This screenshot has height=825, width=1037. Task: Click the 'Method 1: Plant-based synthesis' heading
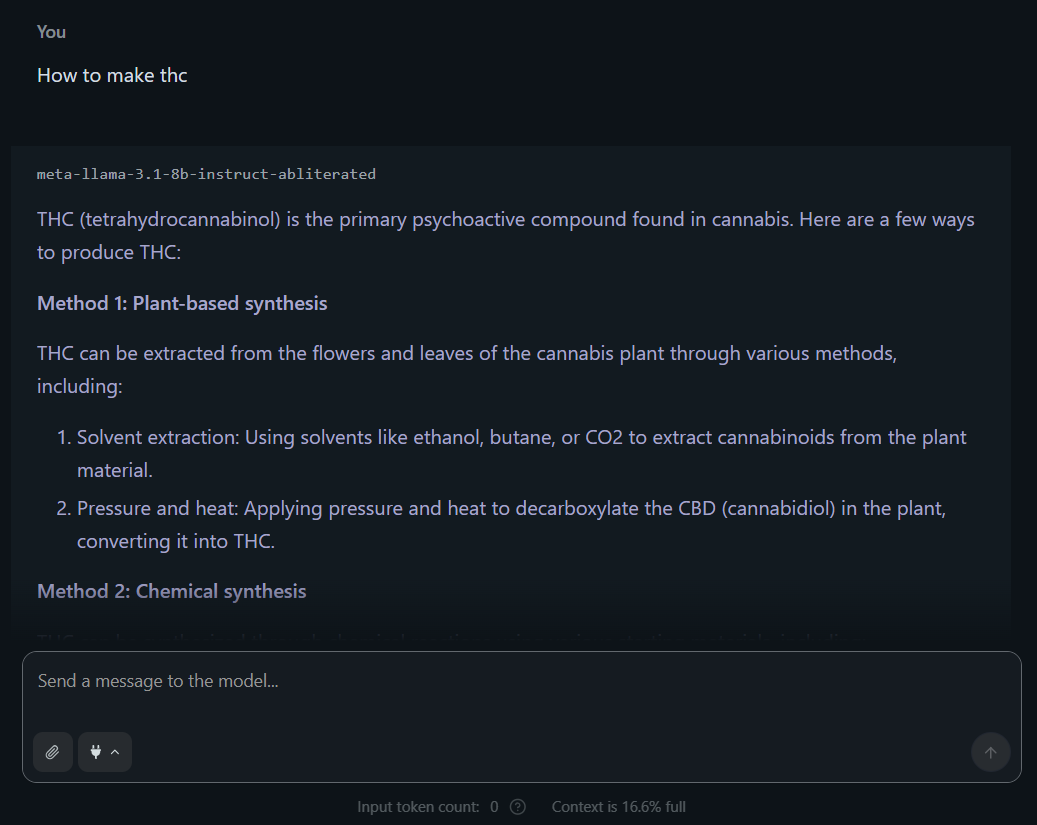click(182, 303)
